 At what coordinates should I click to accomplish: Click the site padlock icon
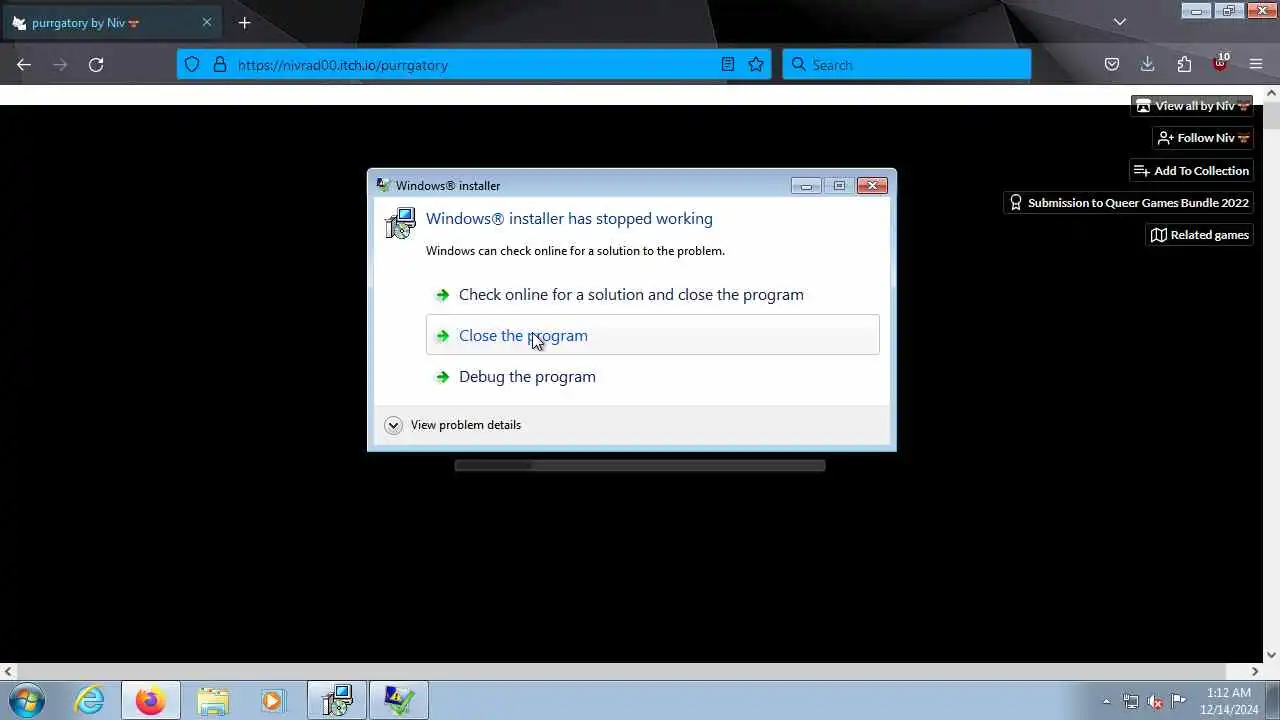[220, 65]
